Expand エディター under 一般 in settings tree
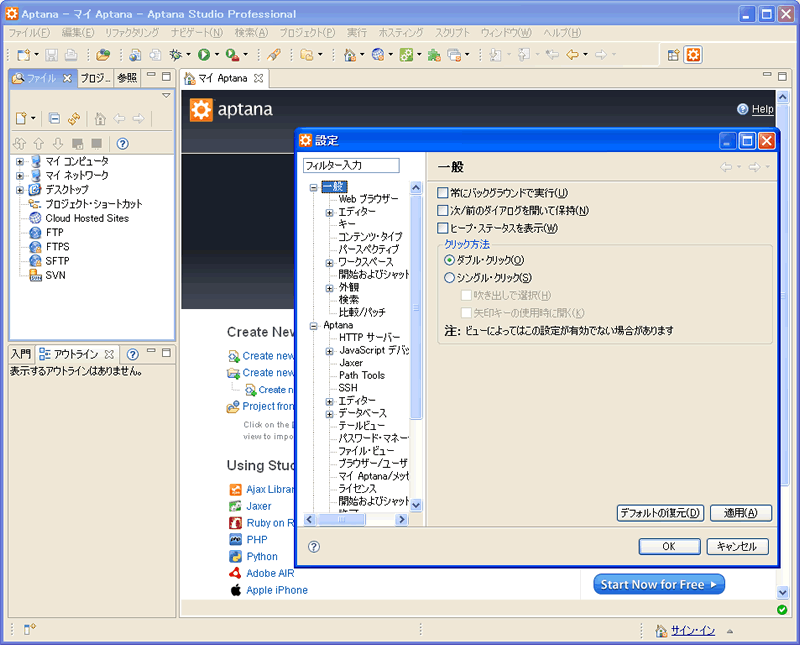The width and height of the screenshot is (800, 645). tap(330, 212)
